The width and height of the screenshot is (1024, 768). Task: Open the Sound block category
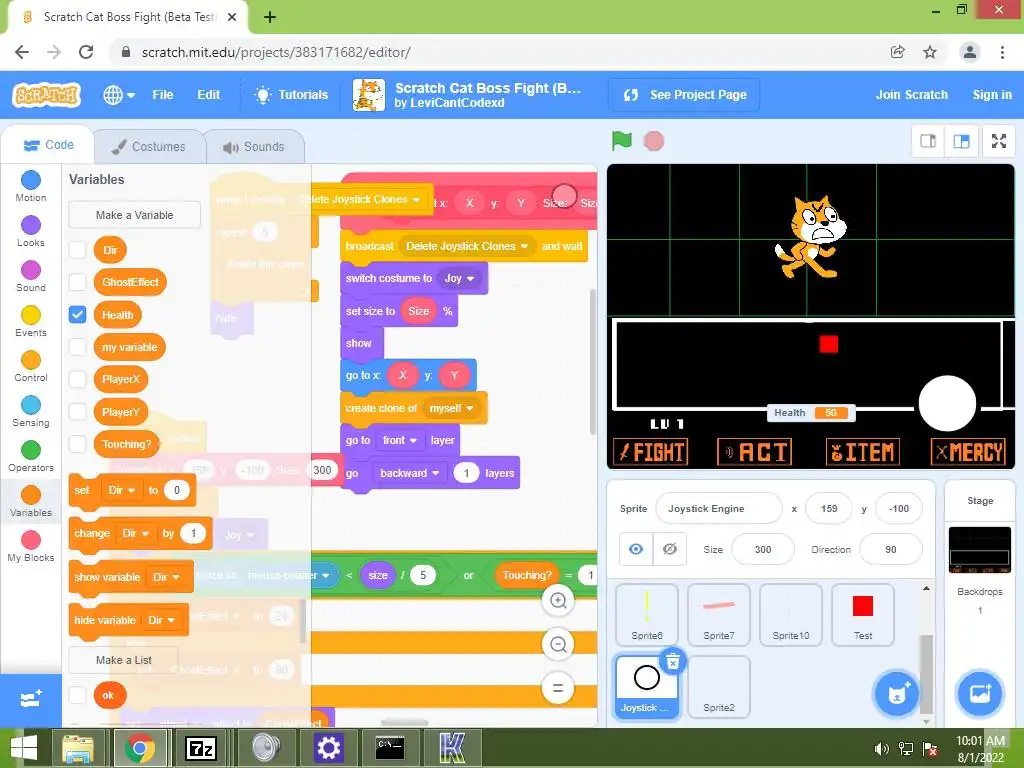[x=31, y=277]
